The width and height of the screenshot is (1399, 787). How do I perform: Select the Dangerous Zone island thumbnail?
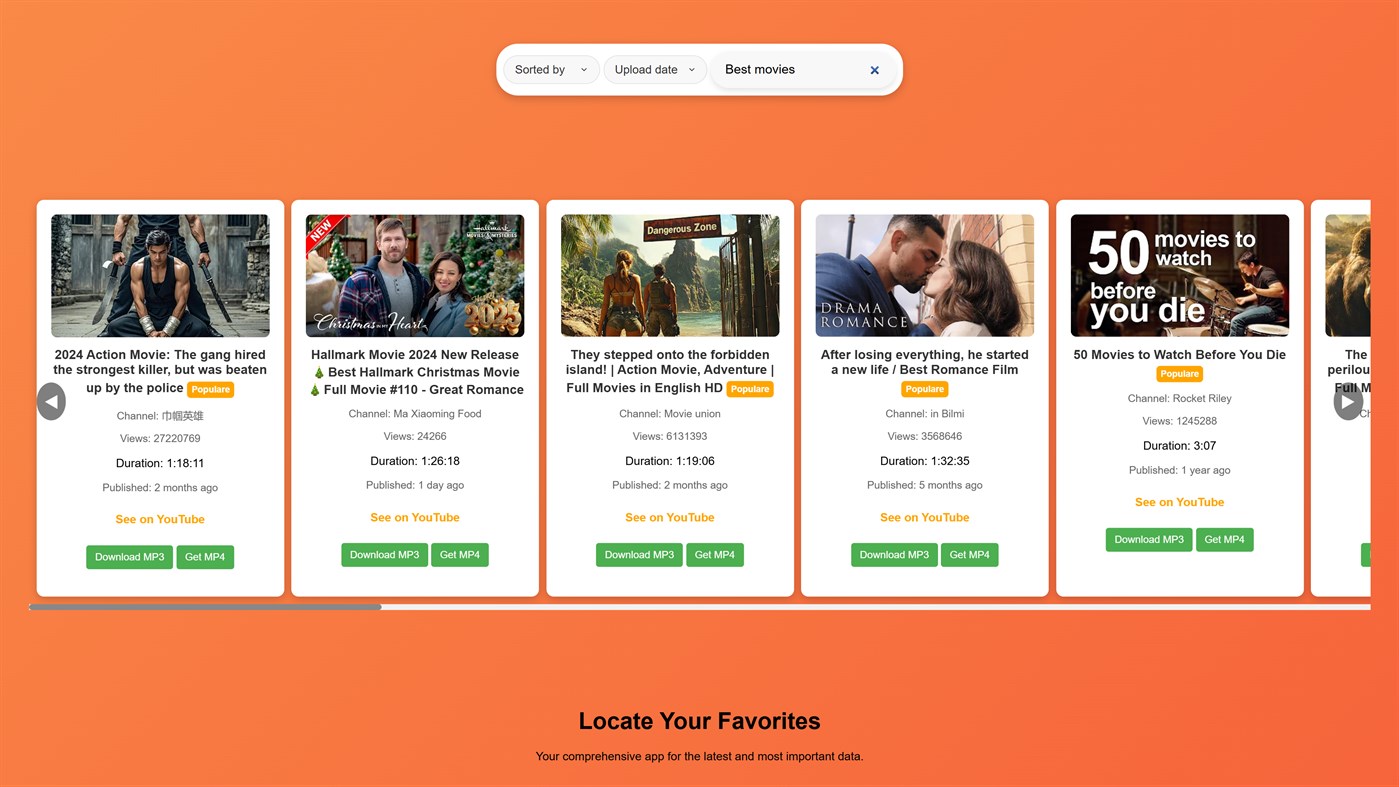670,276
